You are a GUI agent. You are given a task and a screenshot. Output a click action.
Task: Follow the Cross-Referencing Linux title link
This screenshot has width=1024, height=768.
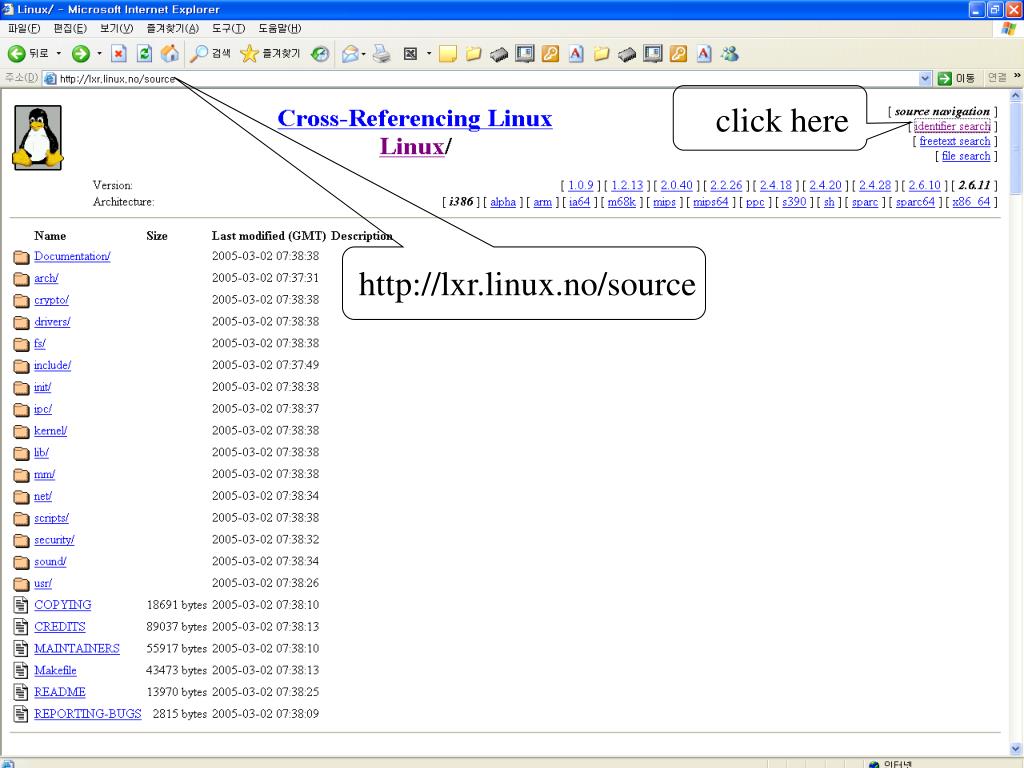point(415,118)
